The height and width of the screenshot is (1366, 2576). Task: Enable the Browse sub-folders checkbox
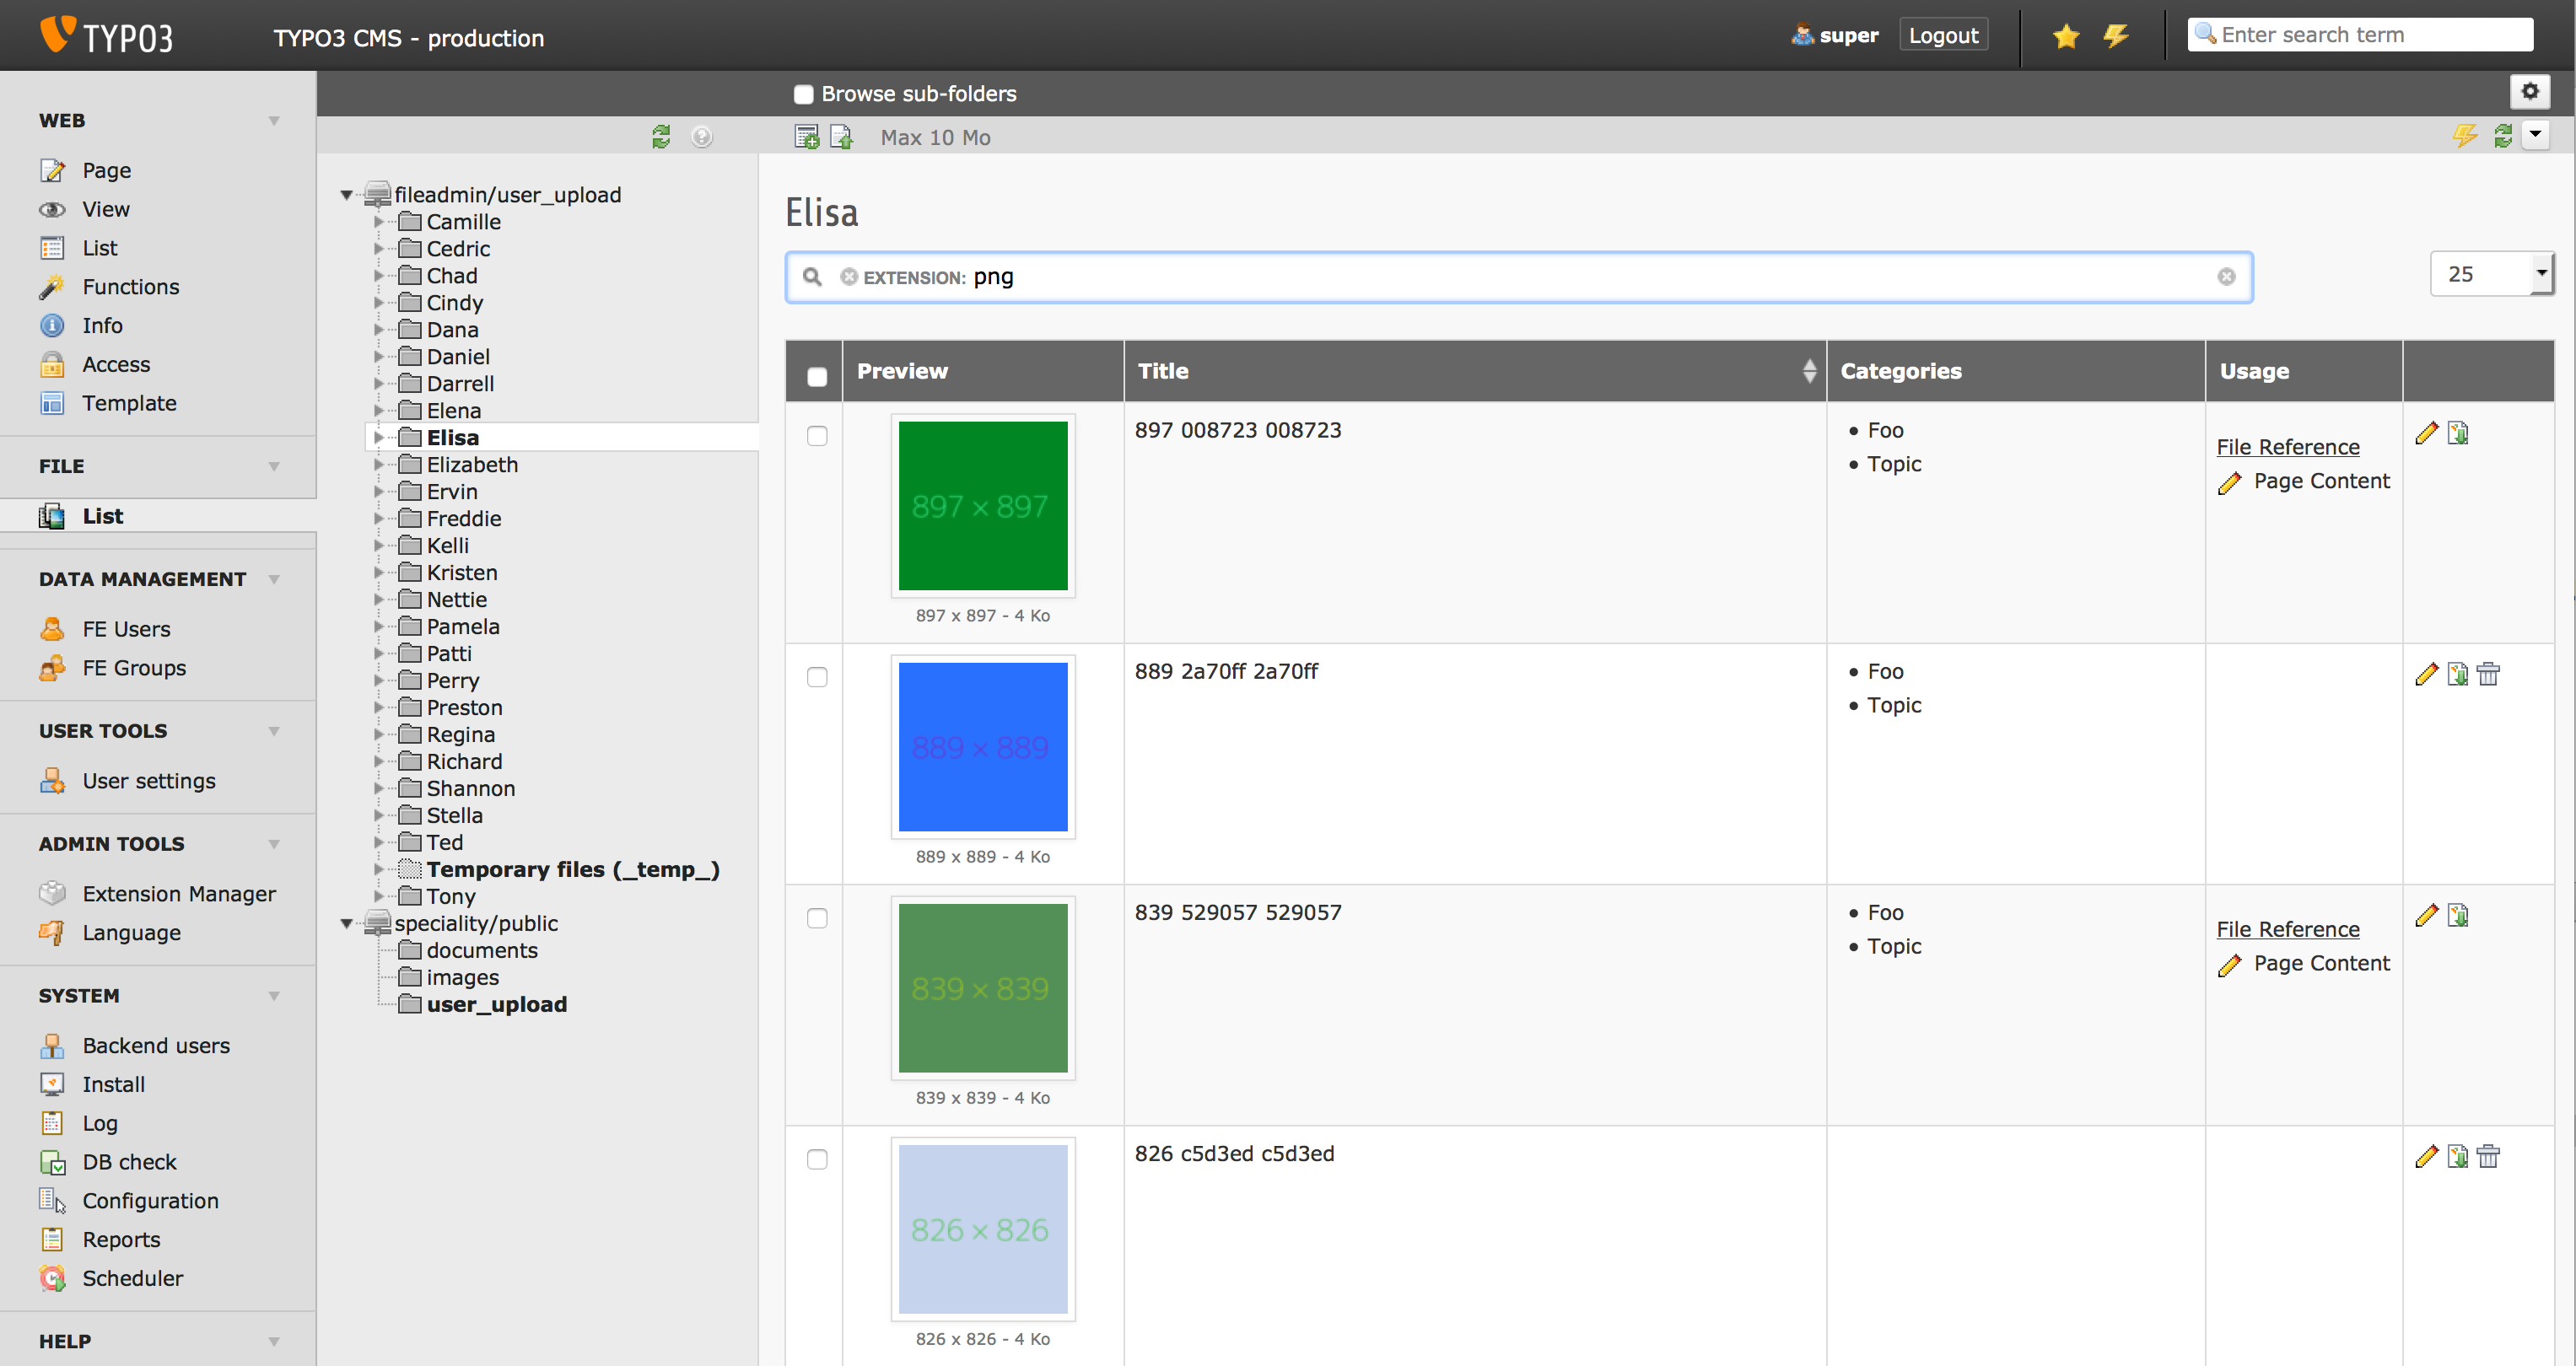point(803,94)
